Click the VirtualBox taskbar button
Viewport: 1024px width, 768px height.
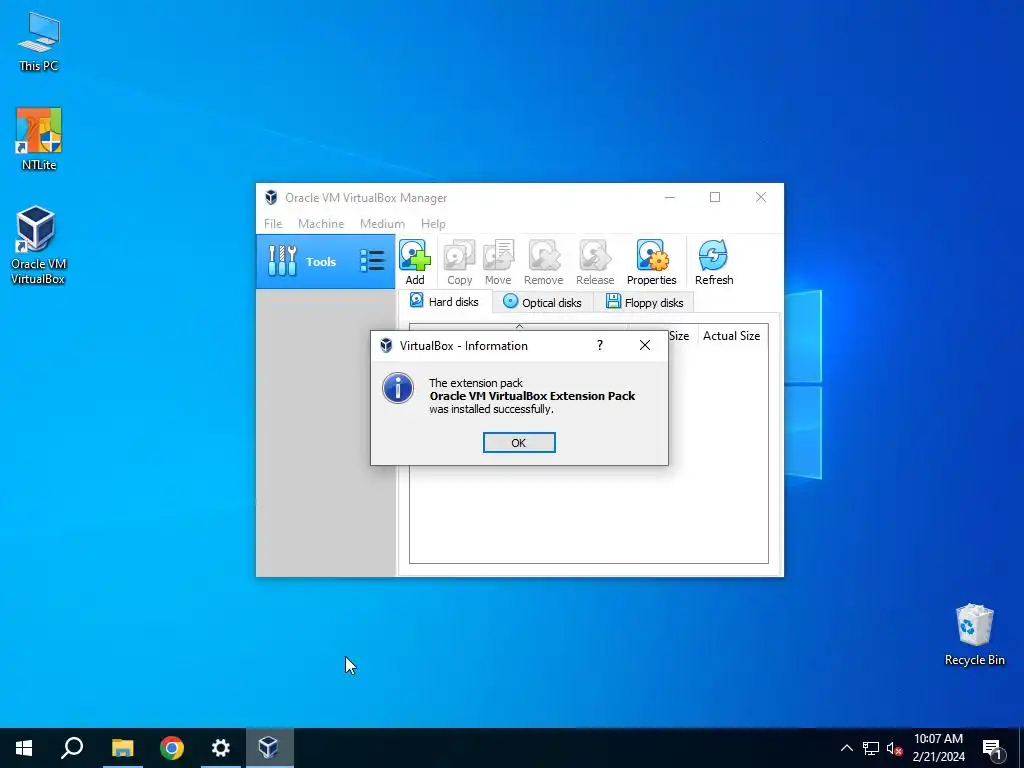[270, 748]
